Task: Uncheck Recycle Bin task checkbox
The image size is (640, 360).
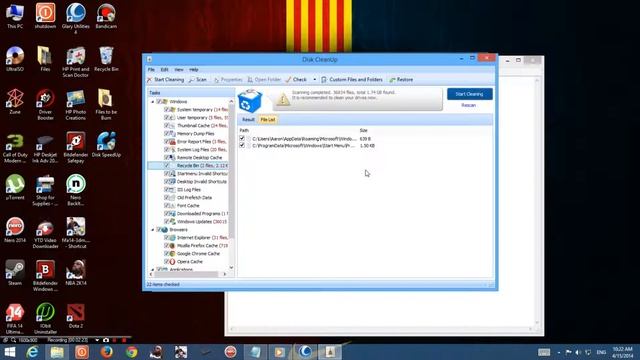Action: 167,166
